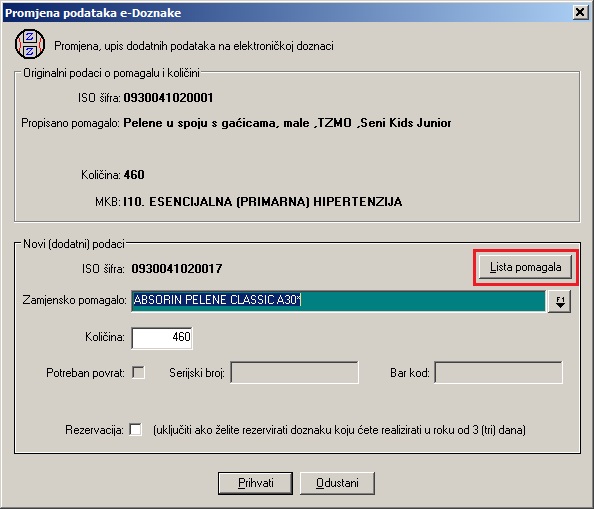
Task: Tick the Rezervacija checkbox
Action: [136, 429]
